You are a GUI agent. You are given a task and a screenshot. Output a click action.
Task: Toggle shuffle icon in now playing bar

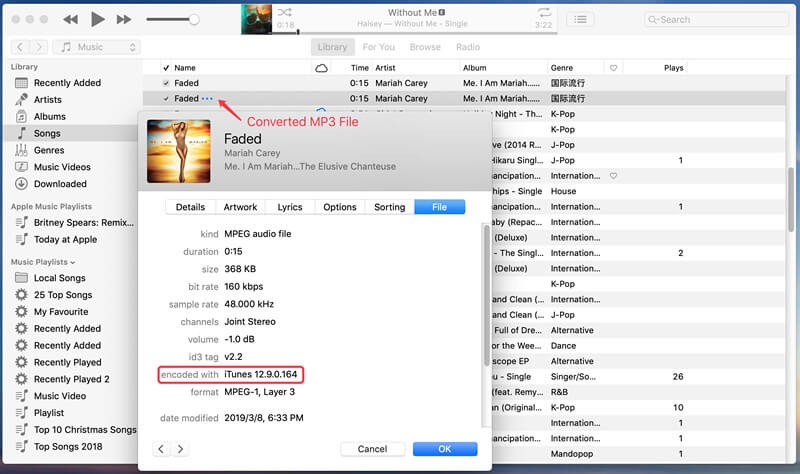[286, 12]
